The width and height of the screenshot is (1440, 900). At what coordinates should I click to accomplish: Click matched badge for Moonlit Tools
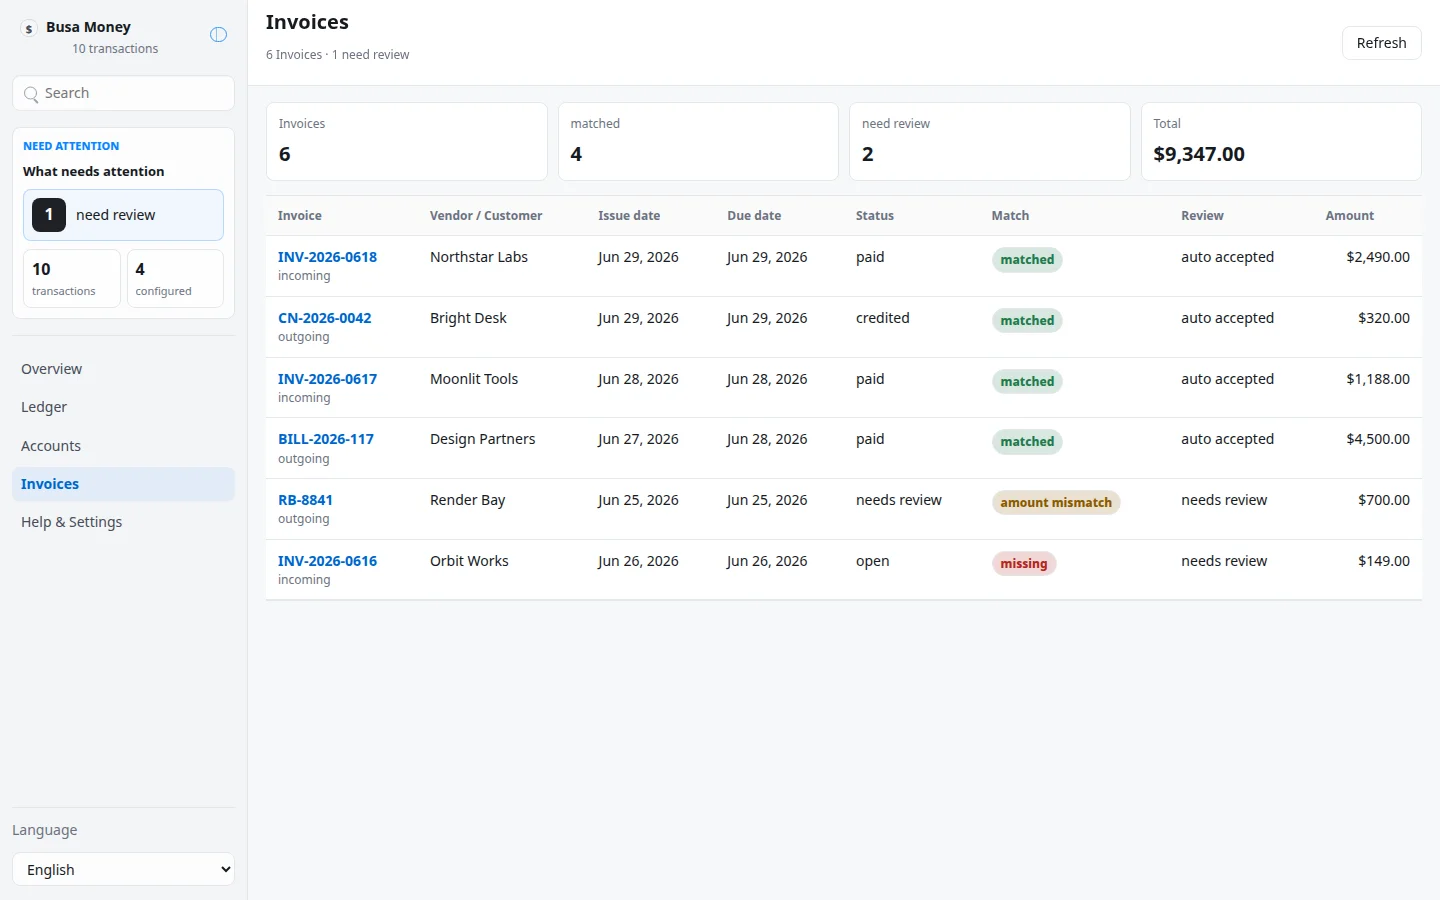(x=1027, y=382)
